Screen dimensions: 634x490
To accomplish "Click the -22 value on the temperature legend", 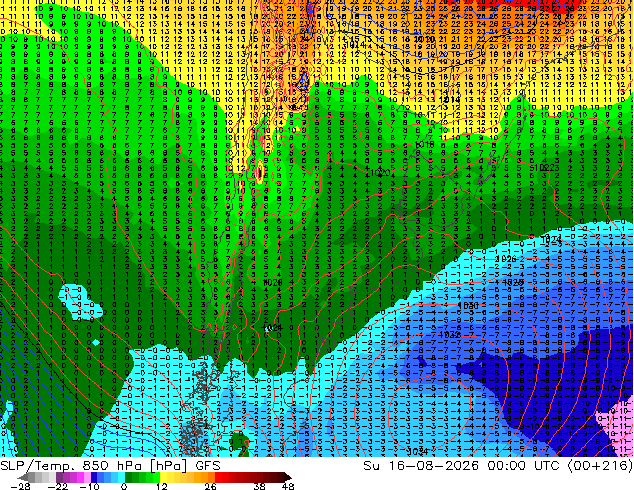I will click(58, 486).
